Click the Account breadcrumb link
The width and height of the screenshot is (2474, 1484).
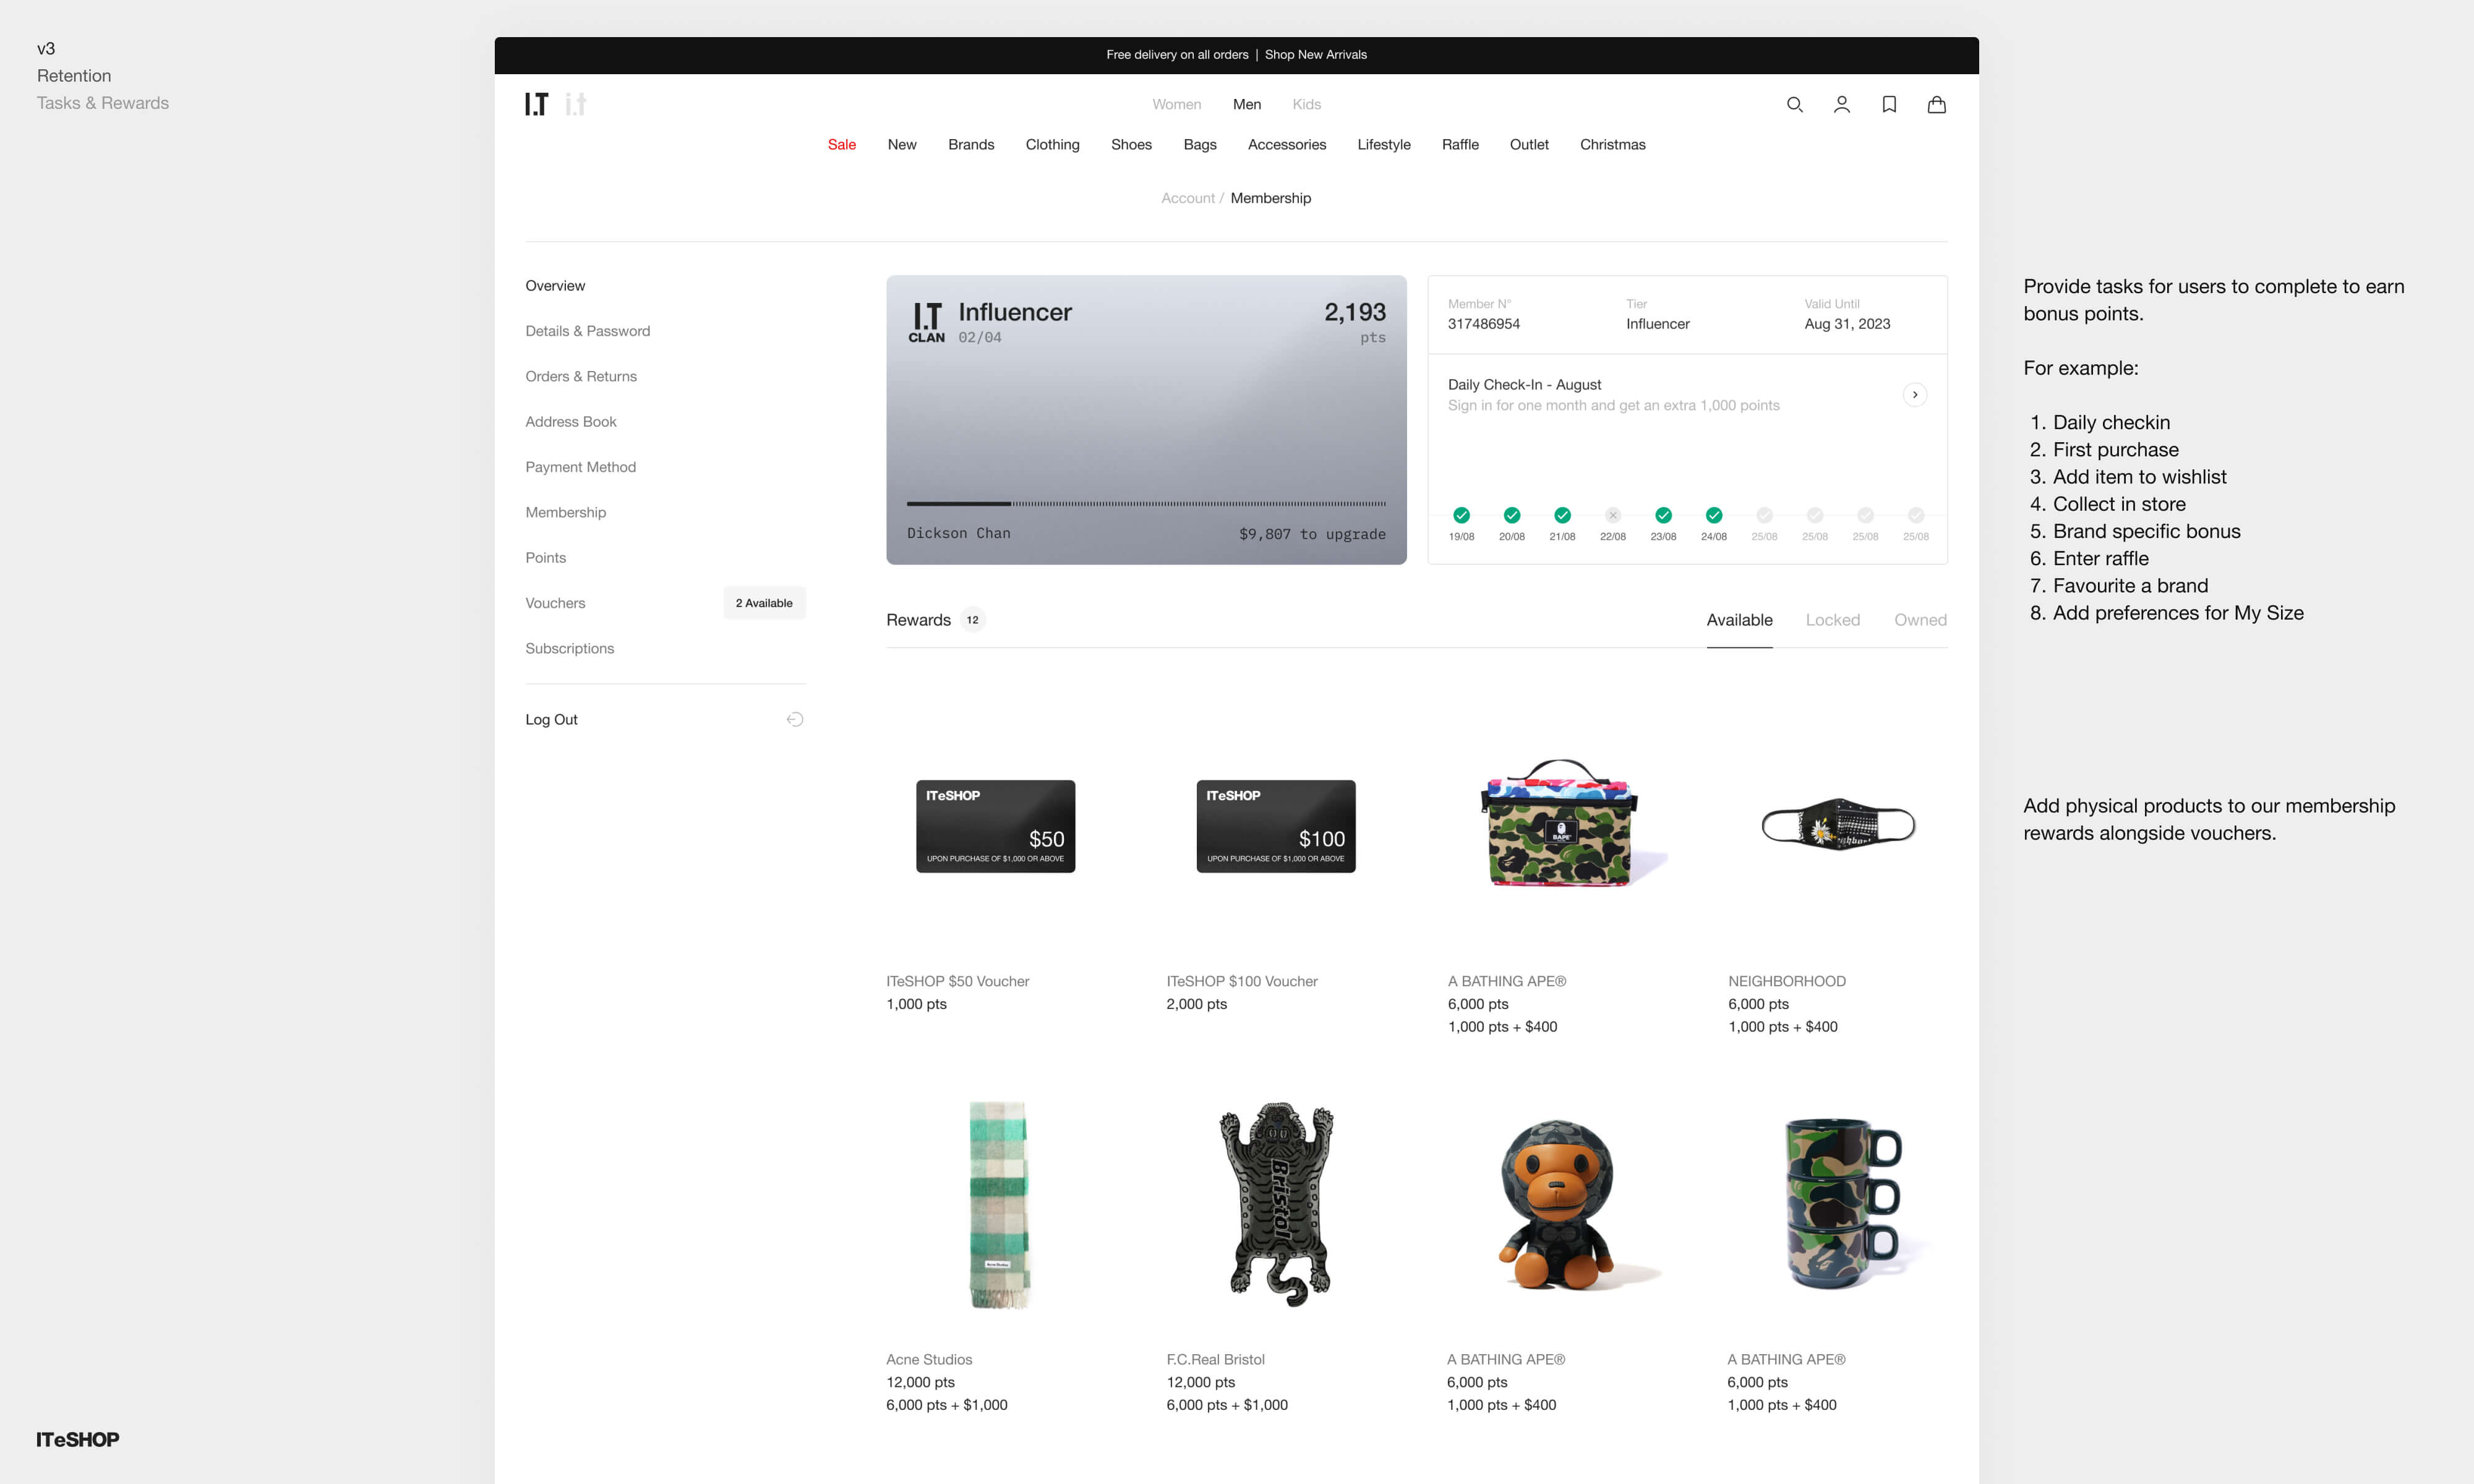click(x=1187, y=198)
